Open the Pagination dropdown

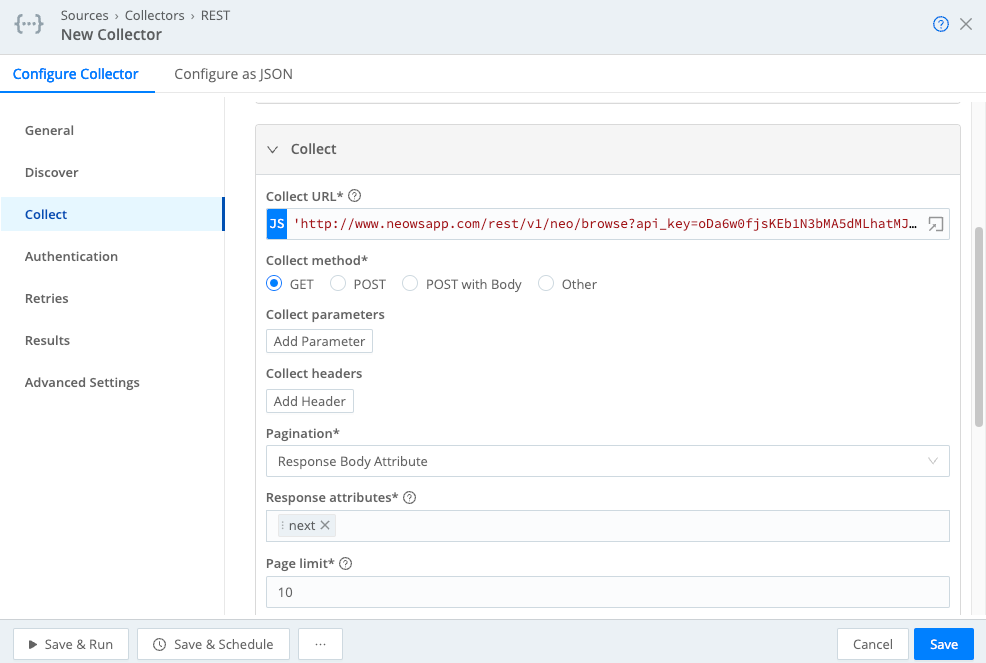607,461
